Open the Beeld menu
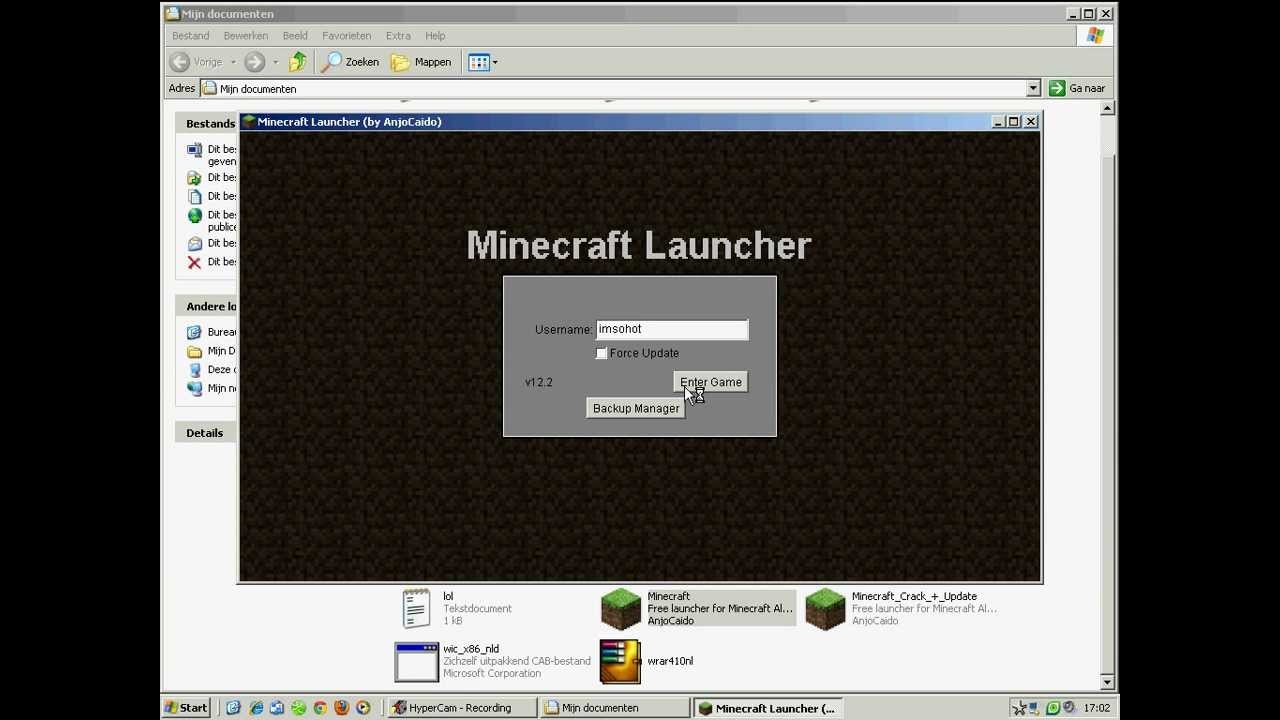The width and height of the screenshot is (1280, 720). [x=295, y=35]
